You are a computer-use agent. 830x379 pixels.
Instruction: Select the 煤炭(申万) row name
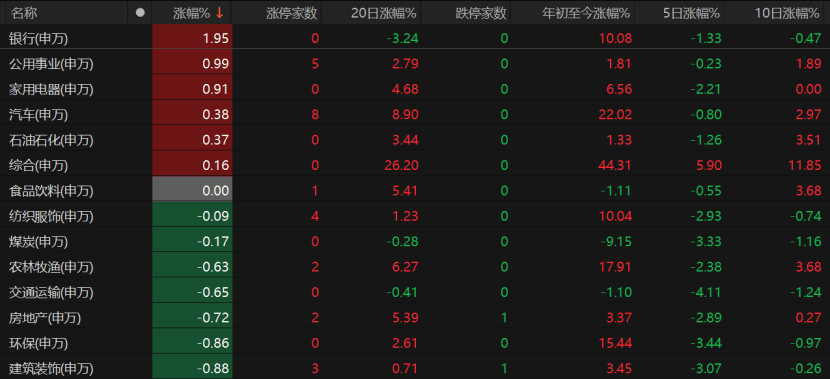tap(39, 242)
